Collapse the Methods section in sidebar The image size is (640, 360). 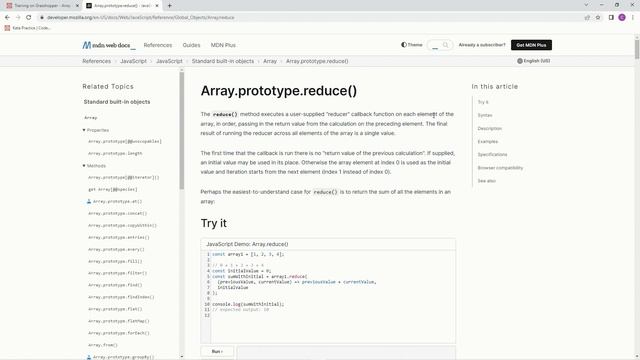click(94, 166)
